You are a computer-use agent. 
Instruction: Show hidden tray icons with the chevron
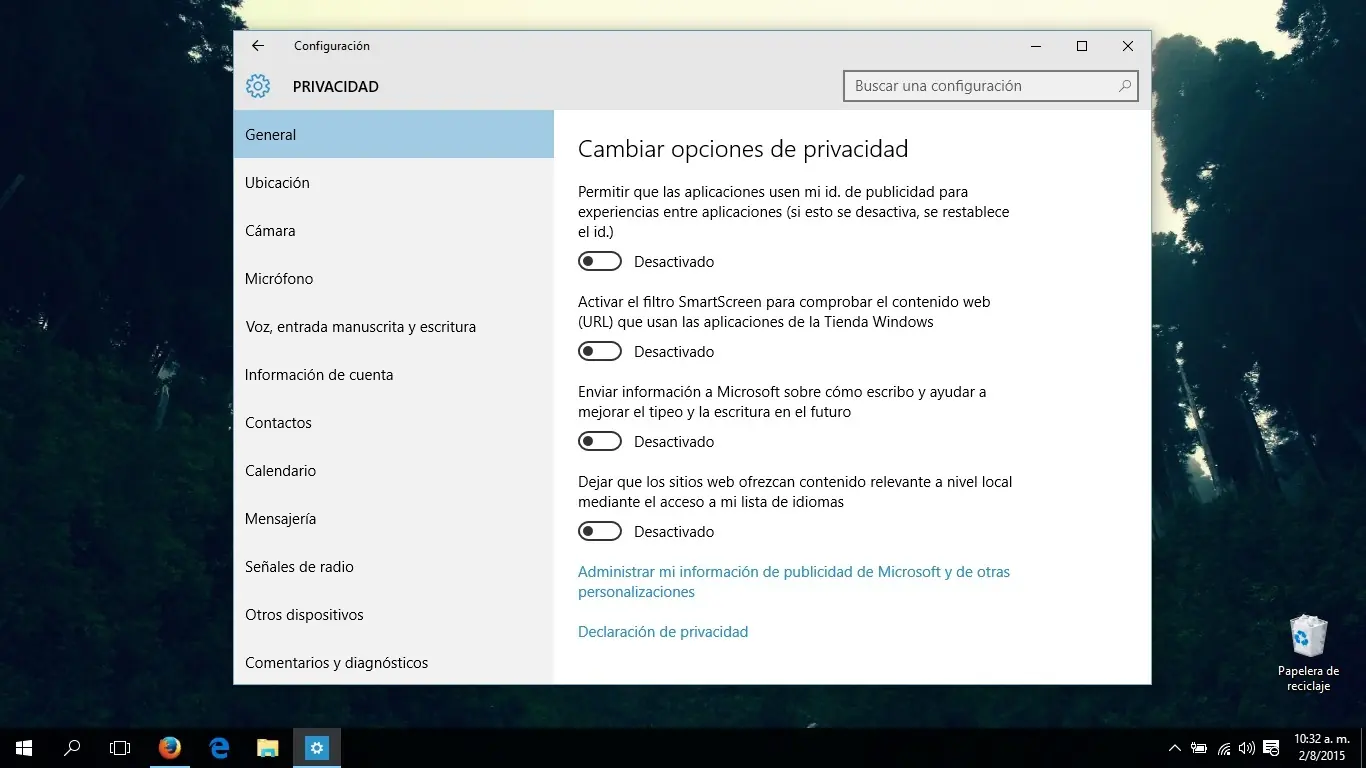tap(1174, 748)
